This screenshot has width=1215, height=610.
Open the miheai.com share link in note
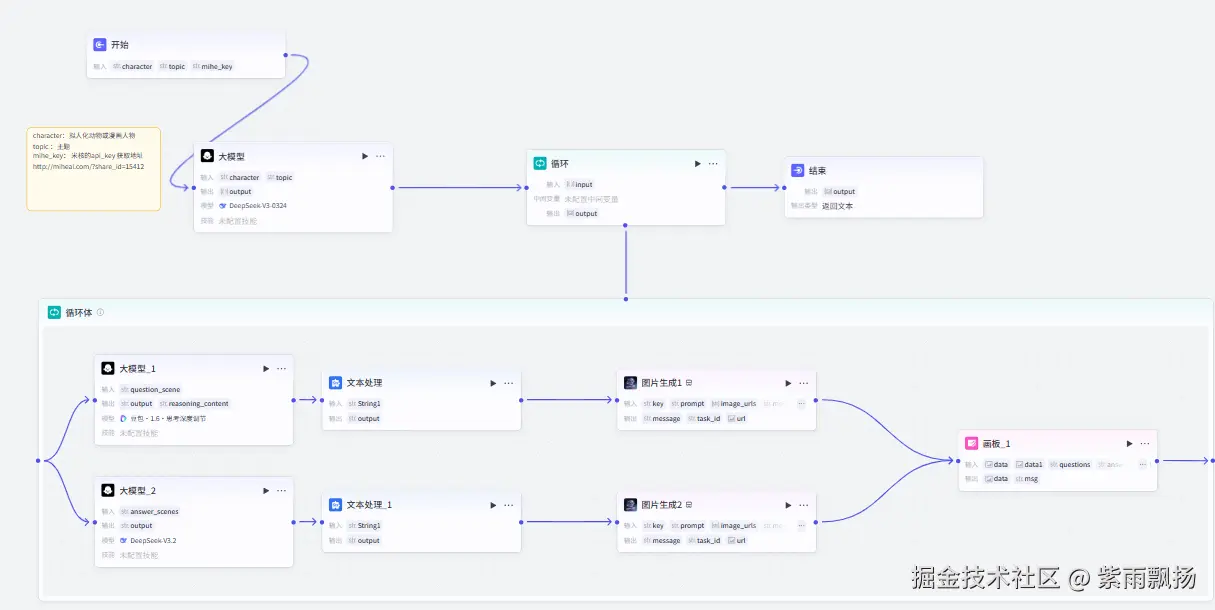pos(88,167)
